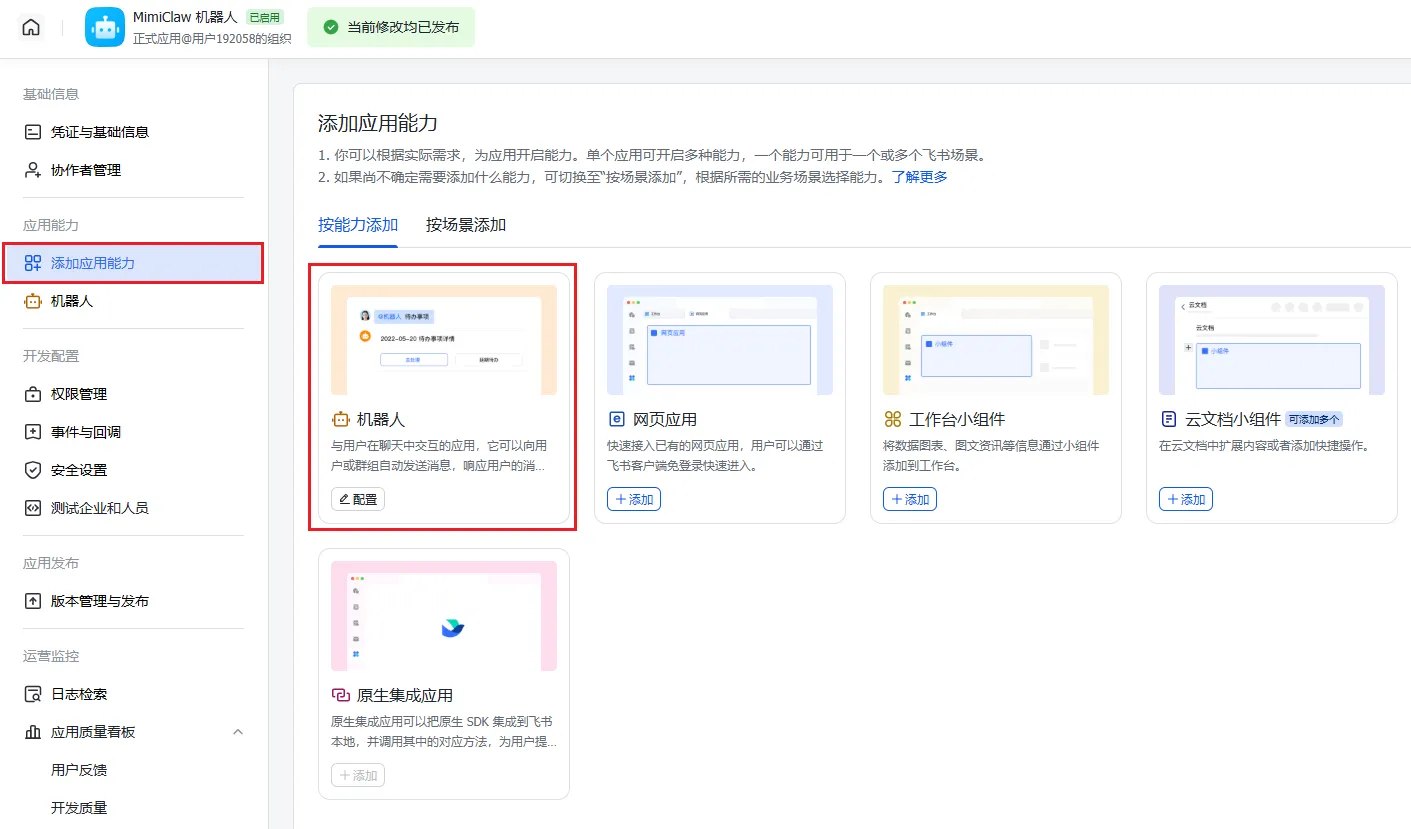The height and width of the screenshot is (829, 1411).
Task: Click the 原生集成应用 preview thumbnail
Action: (444, 616)
